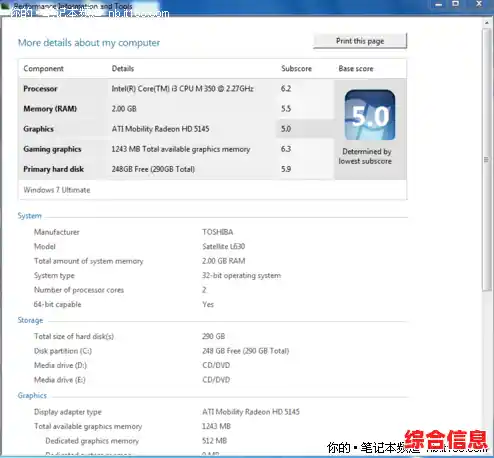Select the Memory (RAM) row label
The image size is (494, 458).
coord(50,109)
